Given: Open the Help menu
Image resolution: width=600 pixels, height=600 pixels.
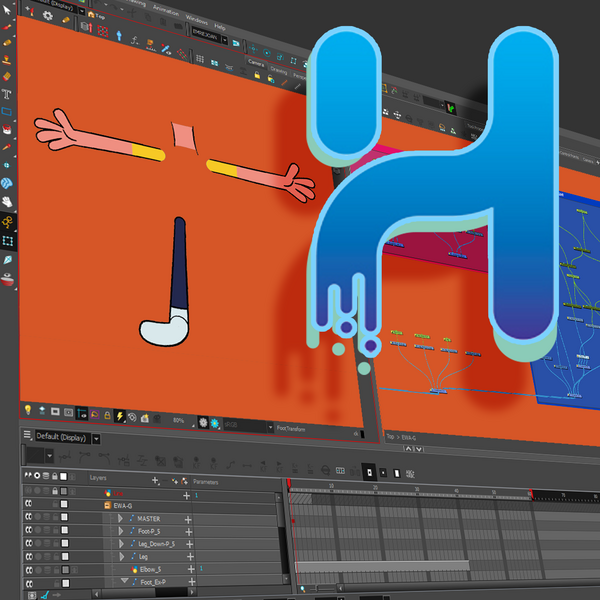Looking at the screenshot, I should point(220,26).
